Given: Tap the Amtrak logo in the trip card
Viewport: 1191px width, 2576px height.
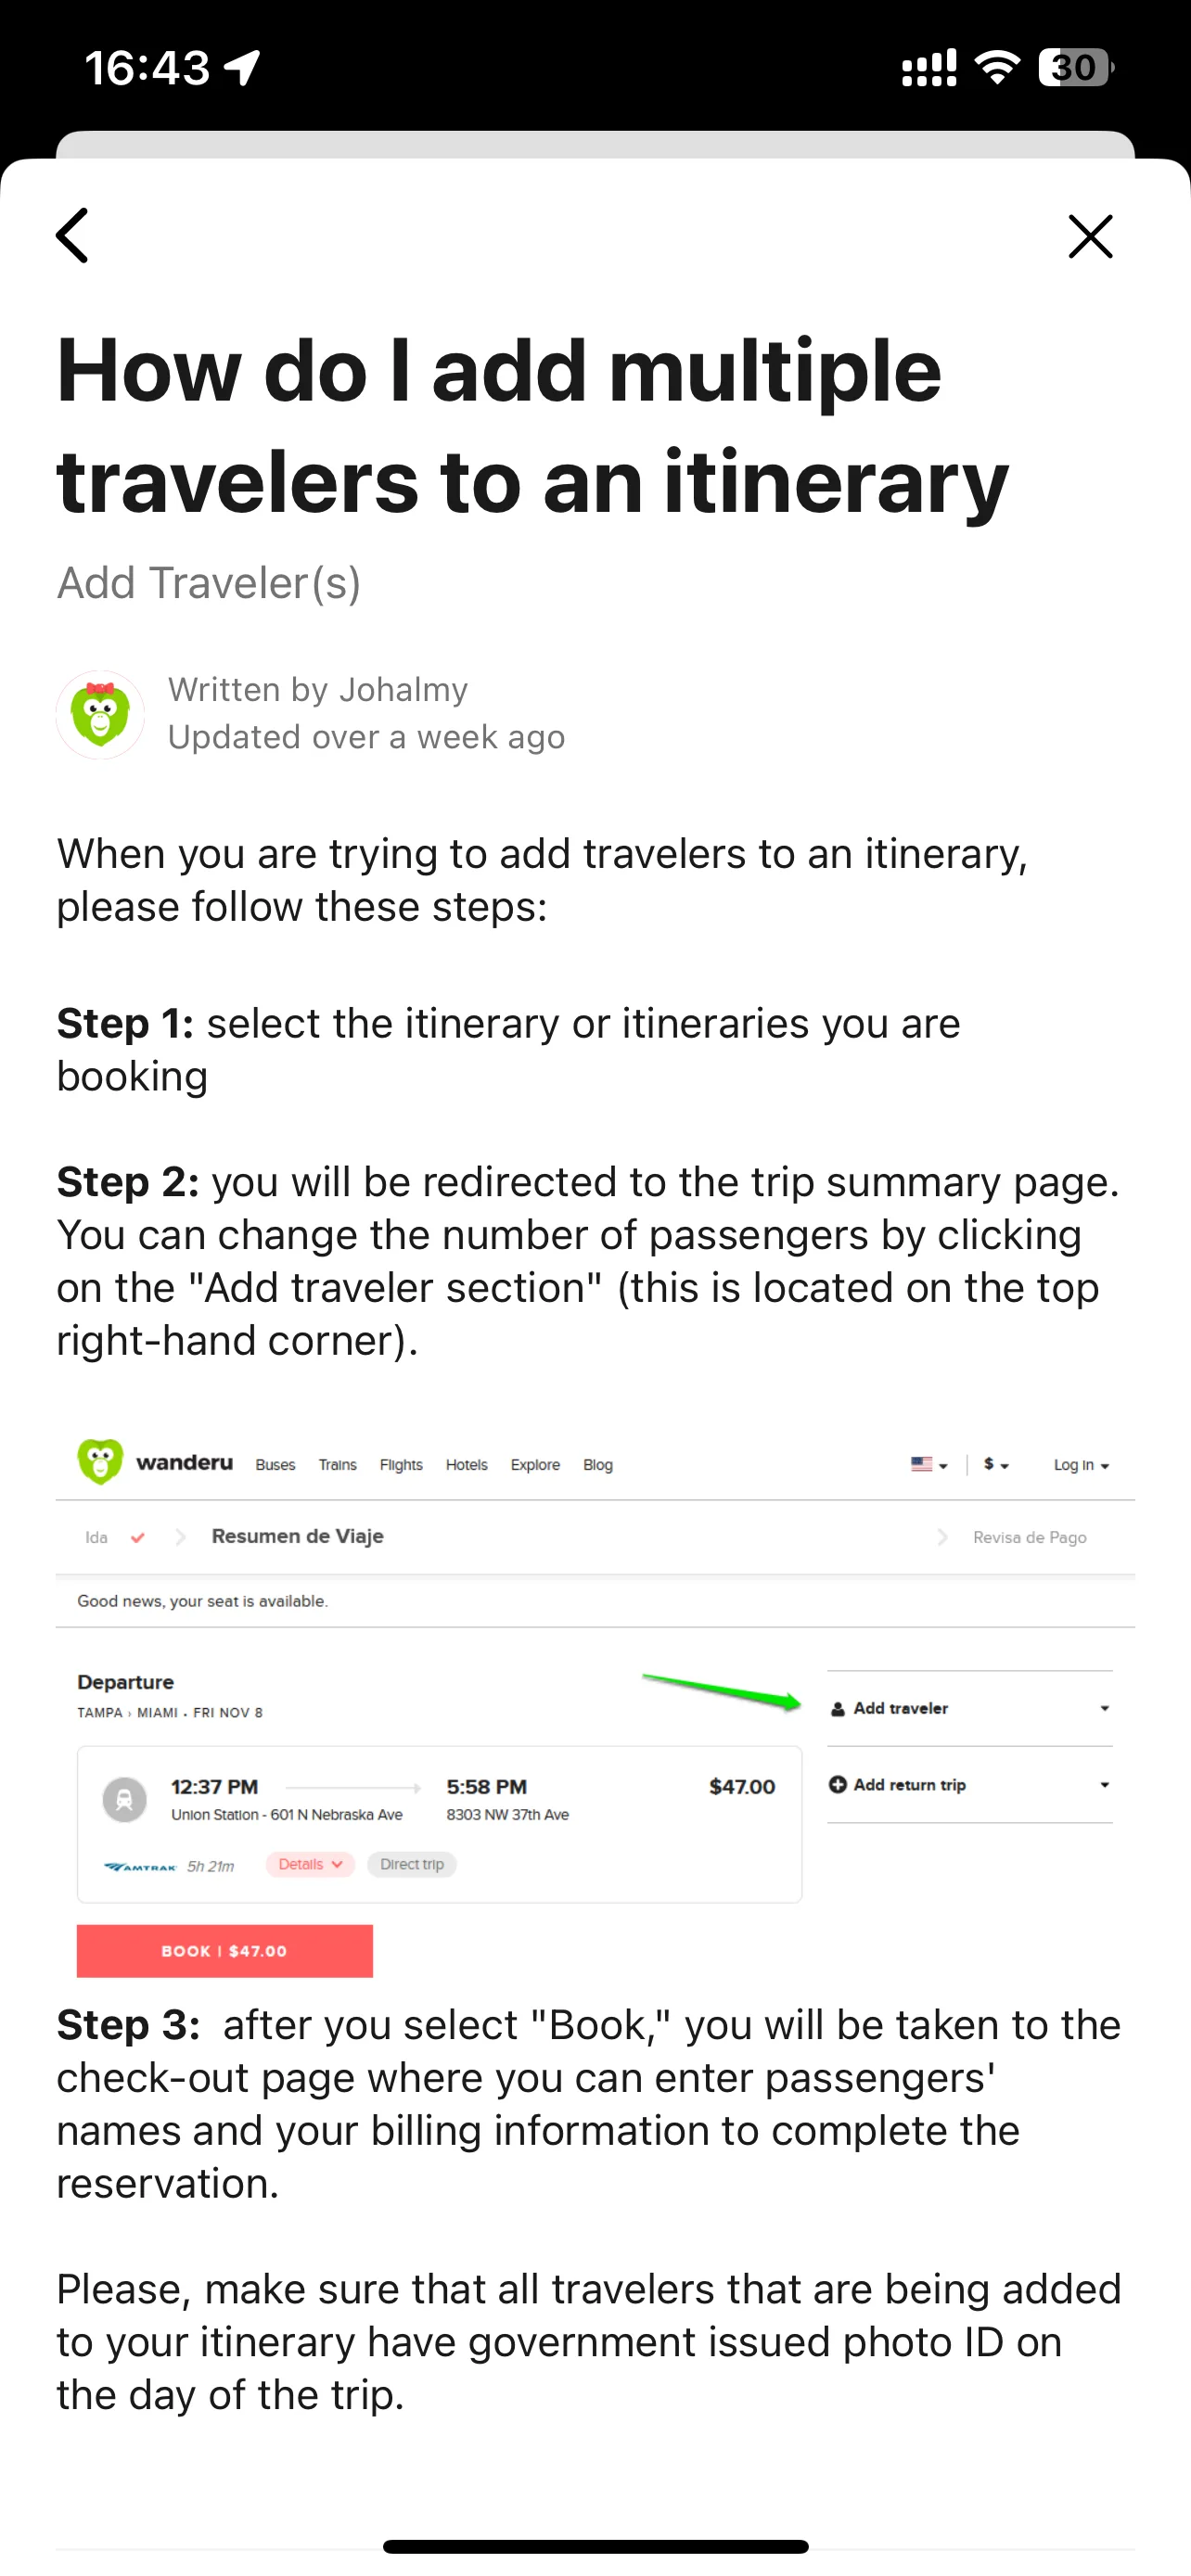Looking at the screenshot, I should pos(141,1866).
